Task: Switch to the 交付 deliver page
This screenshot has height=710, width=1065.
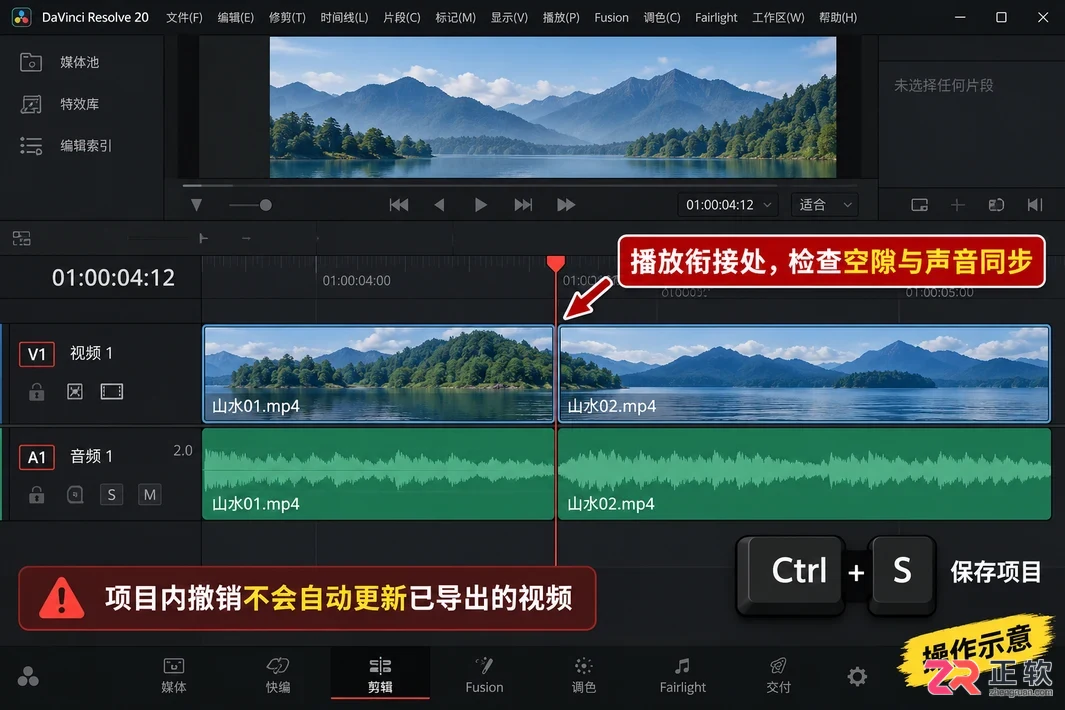Action: [778, 675]
